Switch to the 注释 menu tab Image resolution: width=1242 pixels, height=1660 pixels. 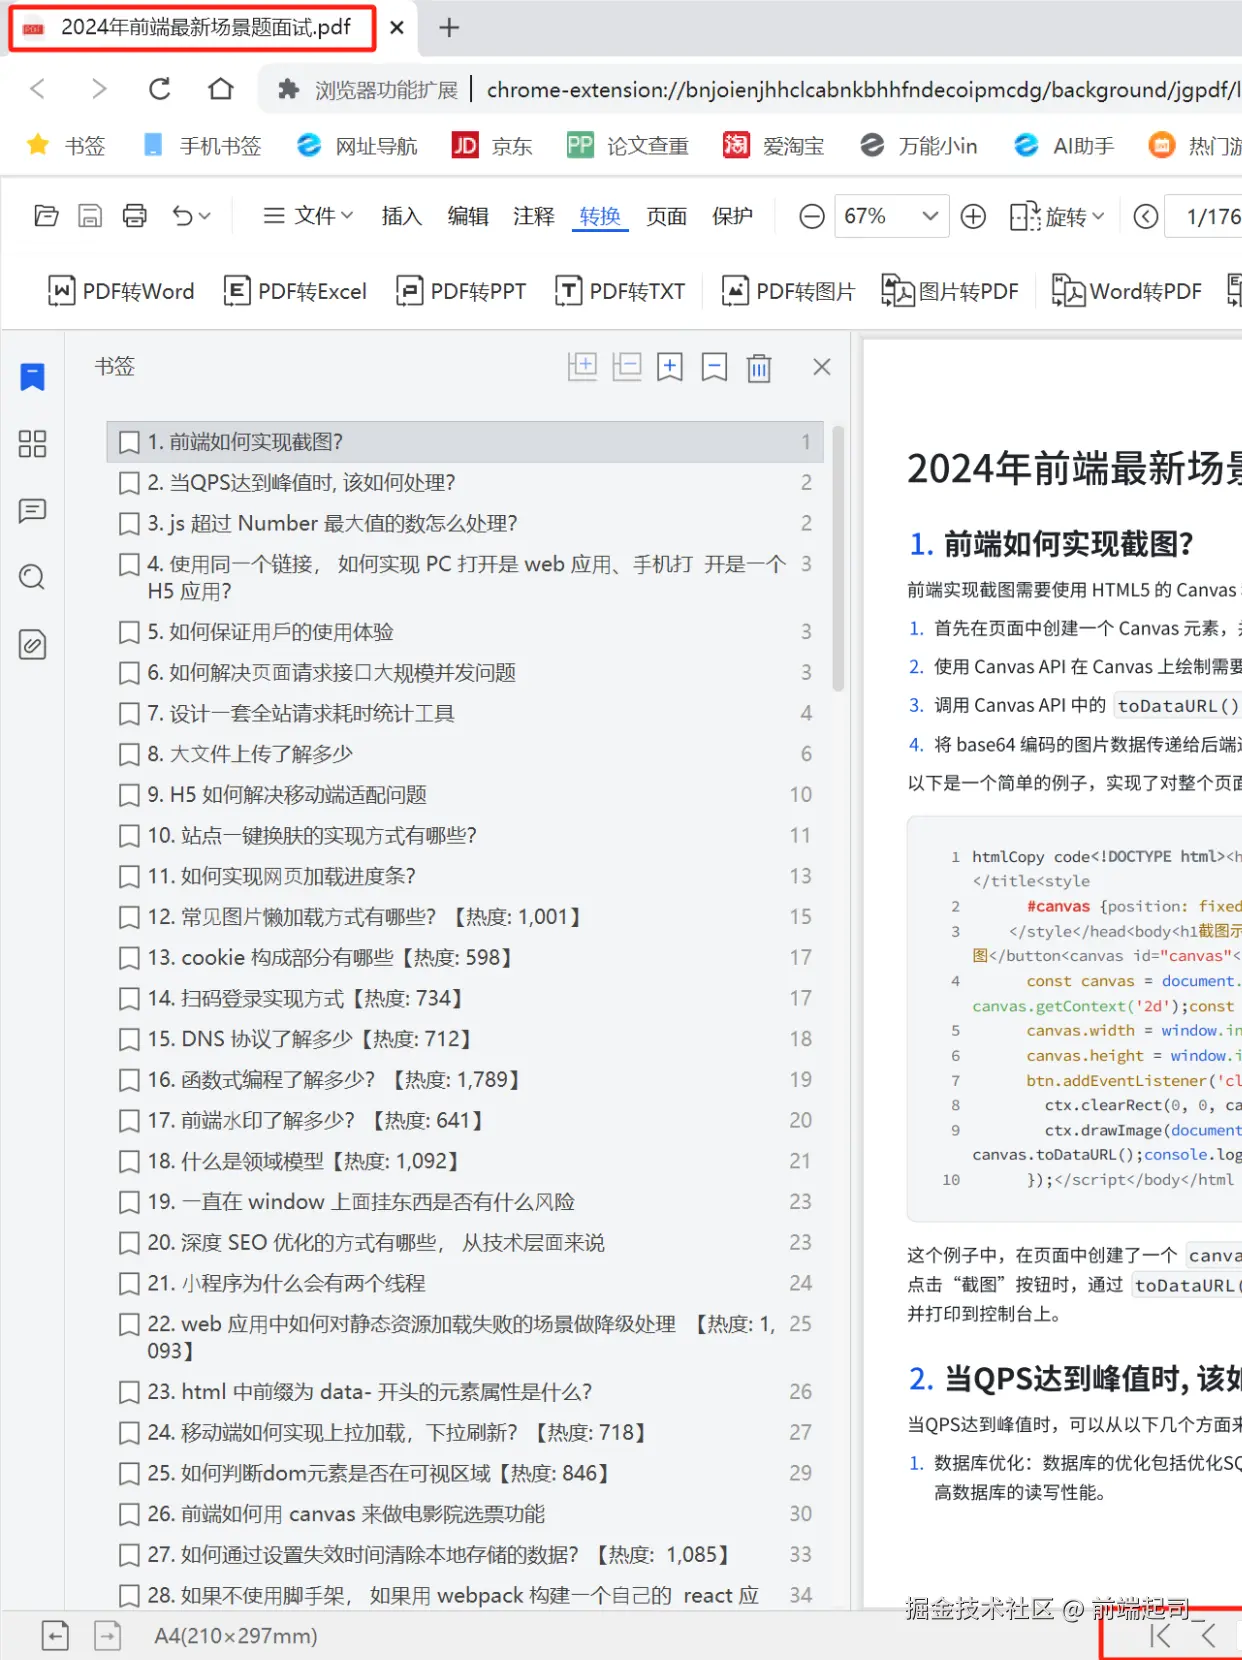[533, 216]
